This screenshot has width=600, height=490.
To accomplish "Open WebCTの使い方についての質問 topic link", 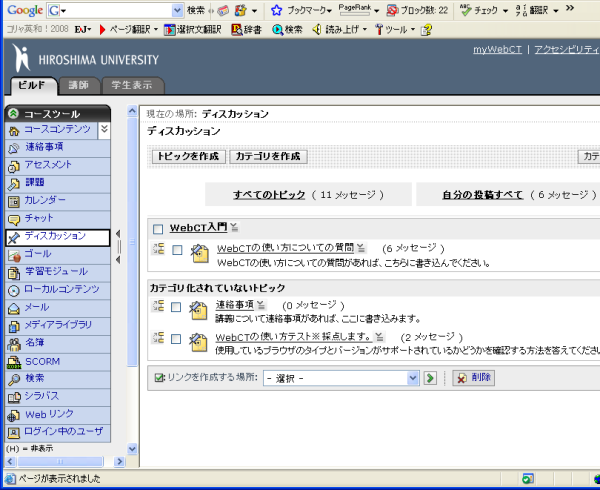I will point(285,248).
